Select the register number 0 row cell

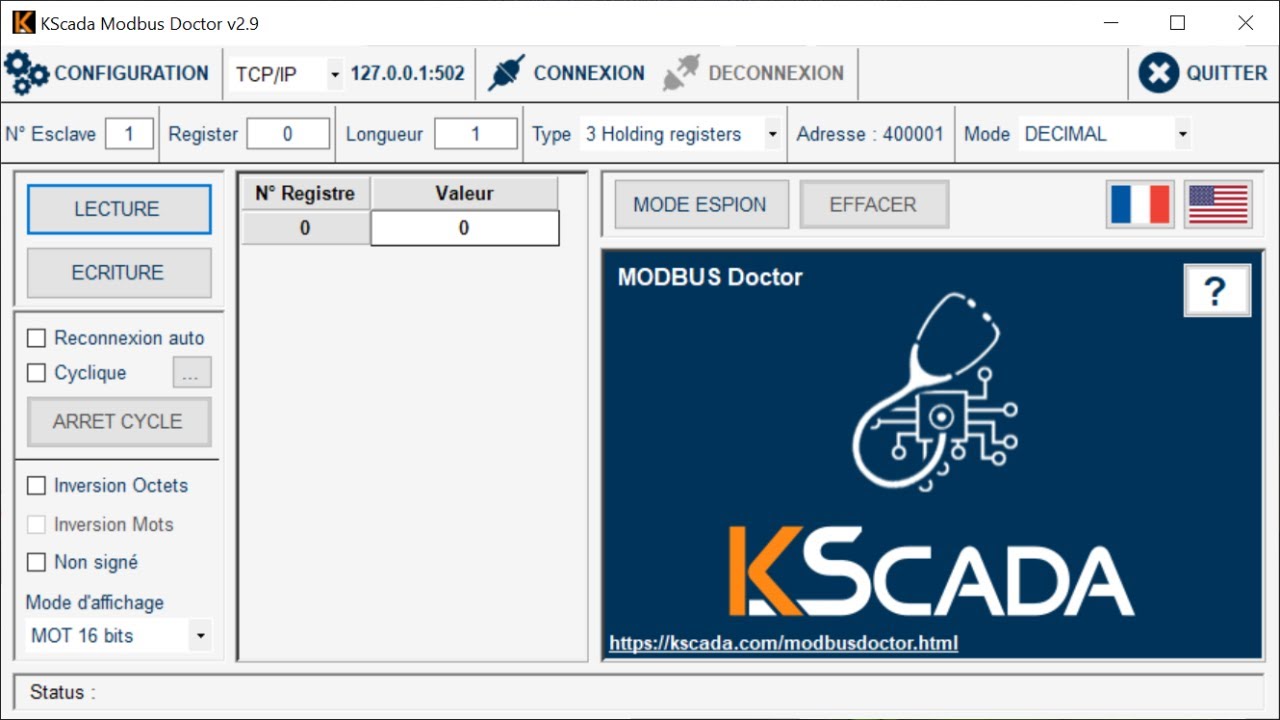305,228
